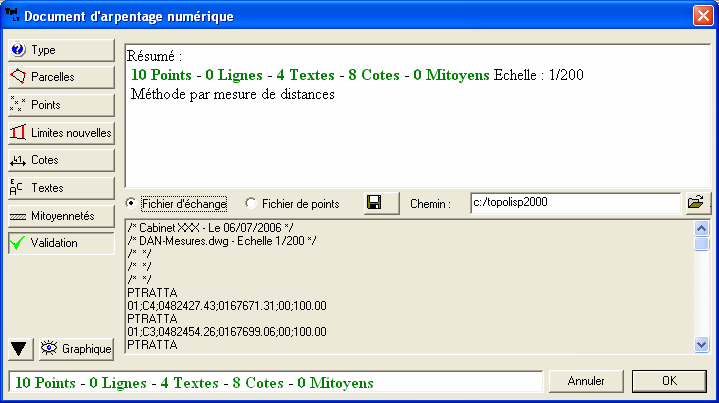Image resolution: width=719 pixels, height=403 pixels.
Task: Click the Annuler button
Action: point(586,382)
